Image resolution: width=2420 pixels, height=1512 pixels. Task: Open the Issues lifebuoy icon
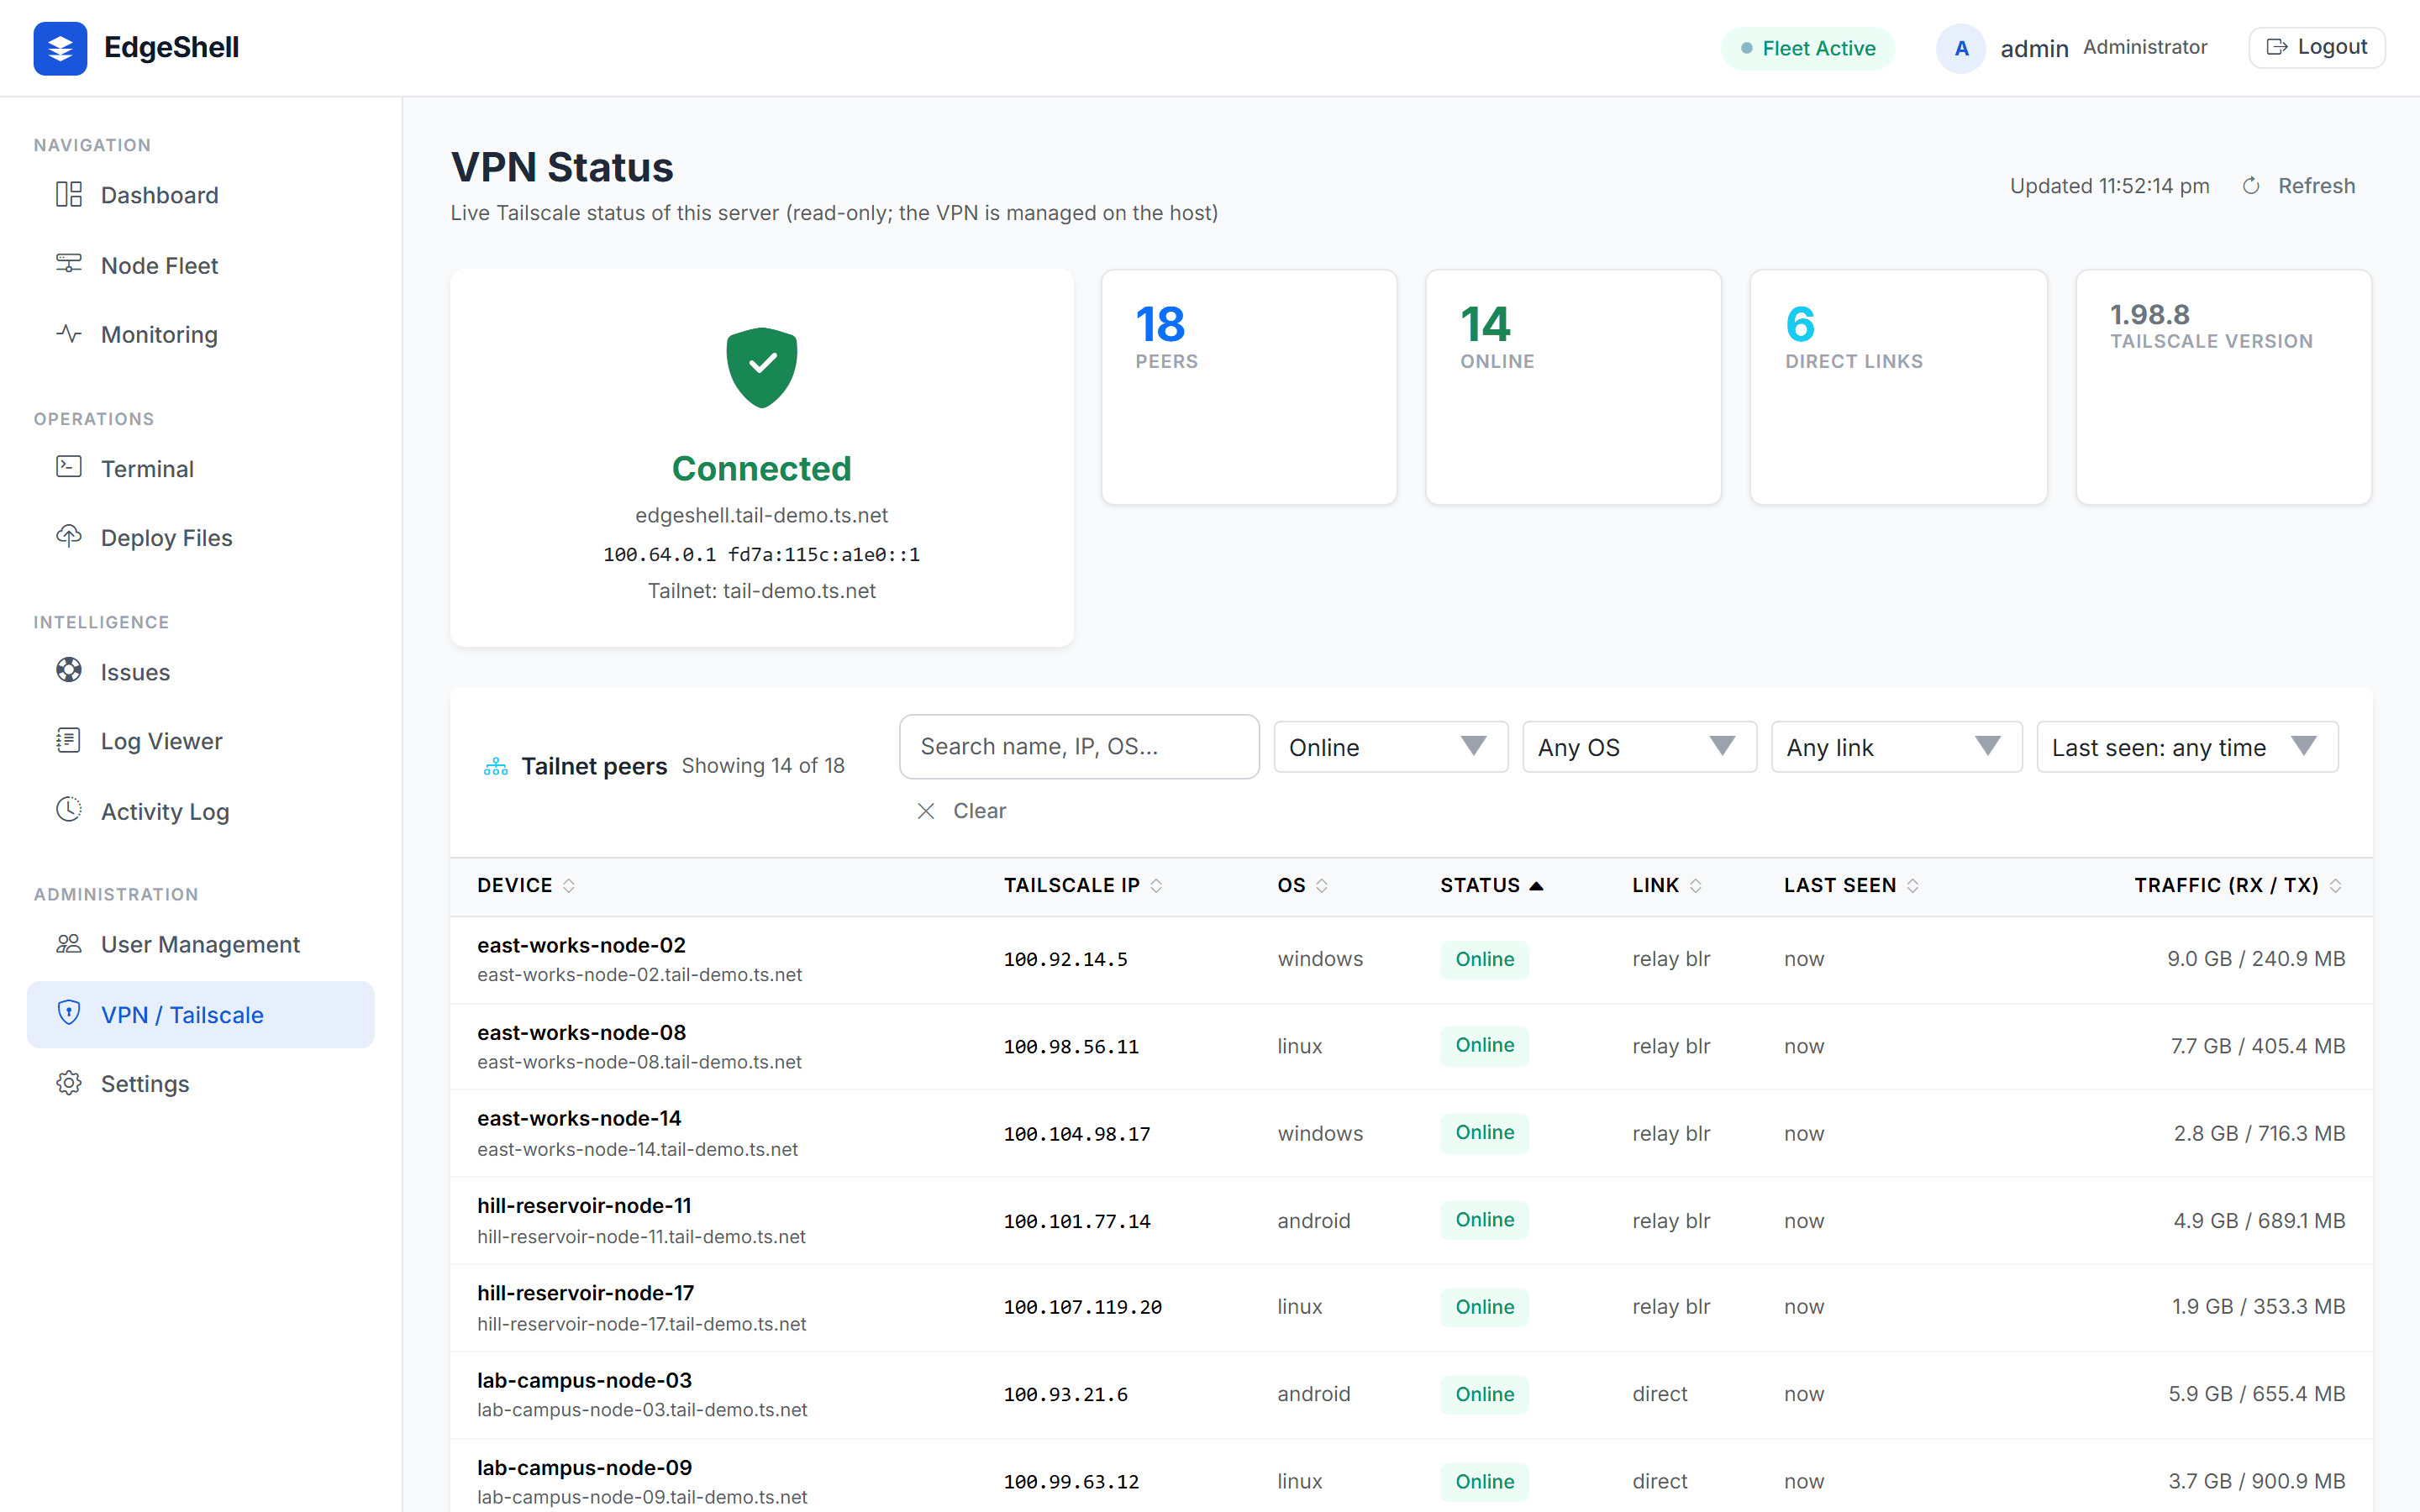click(69, 671)
